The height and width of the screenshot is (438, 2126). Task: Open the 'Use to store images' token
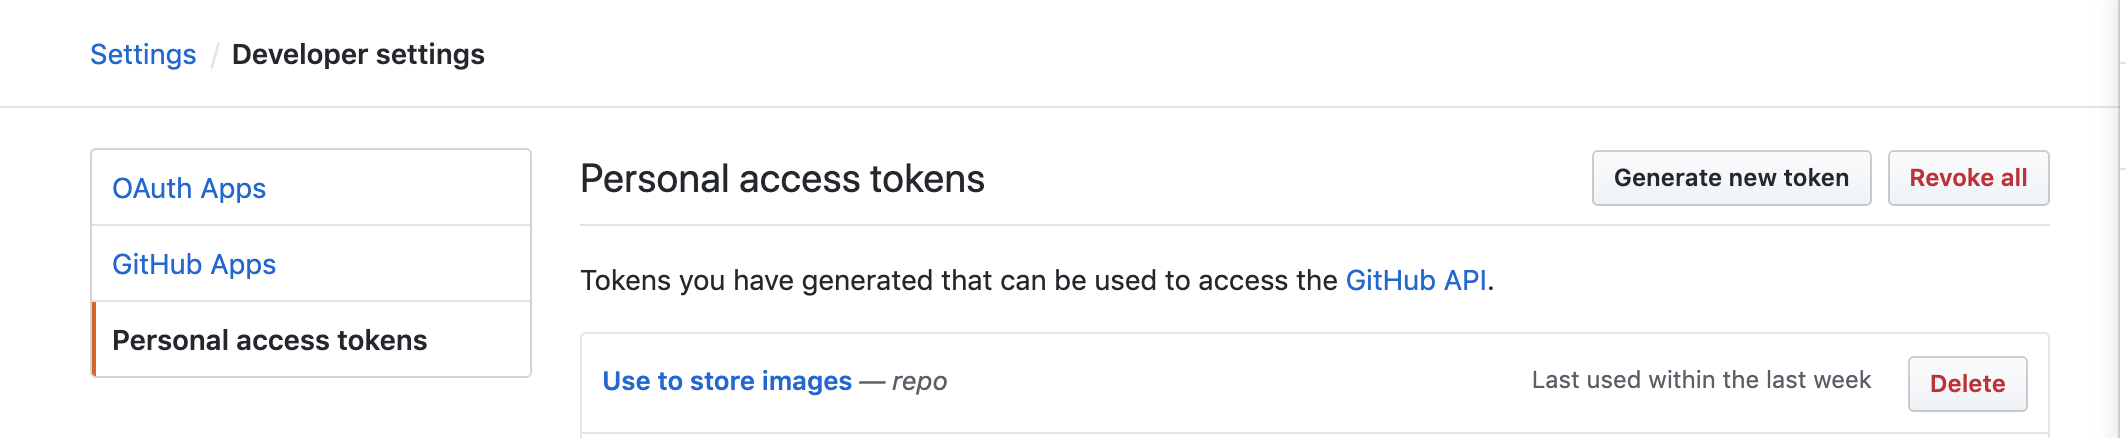point(727,381)
